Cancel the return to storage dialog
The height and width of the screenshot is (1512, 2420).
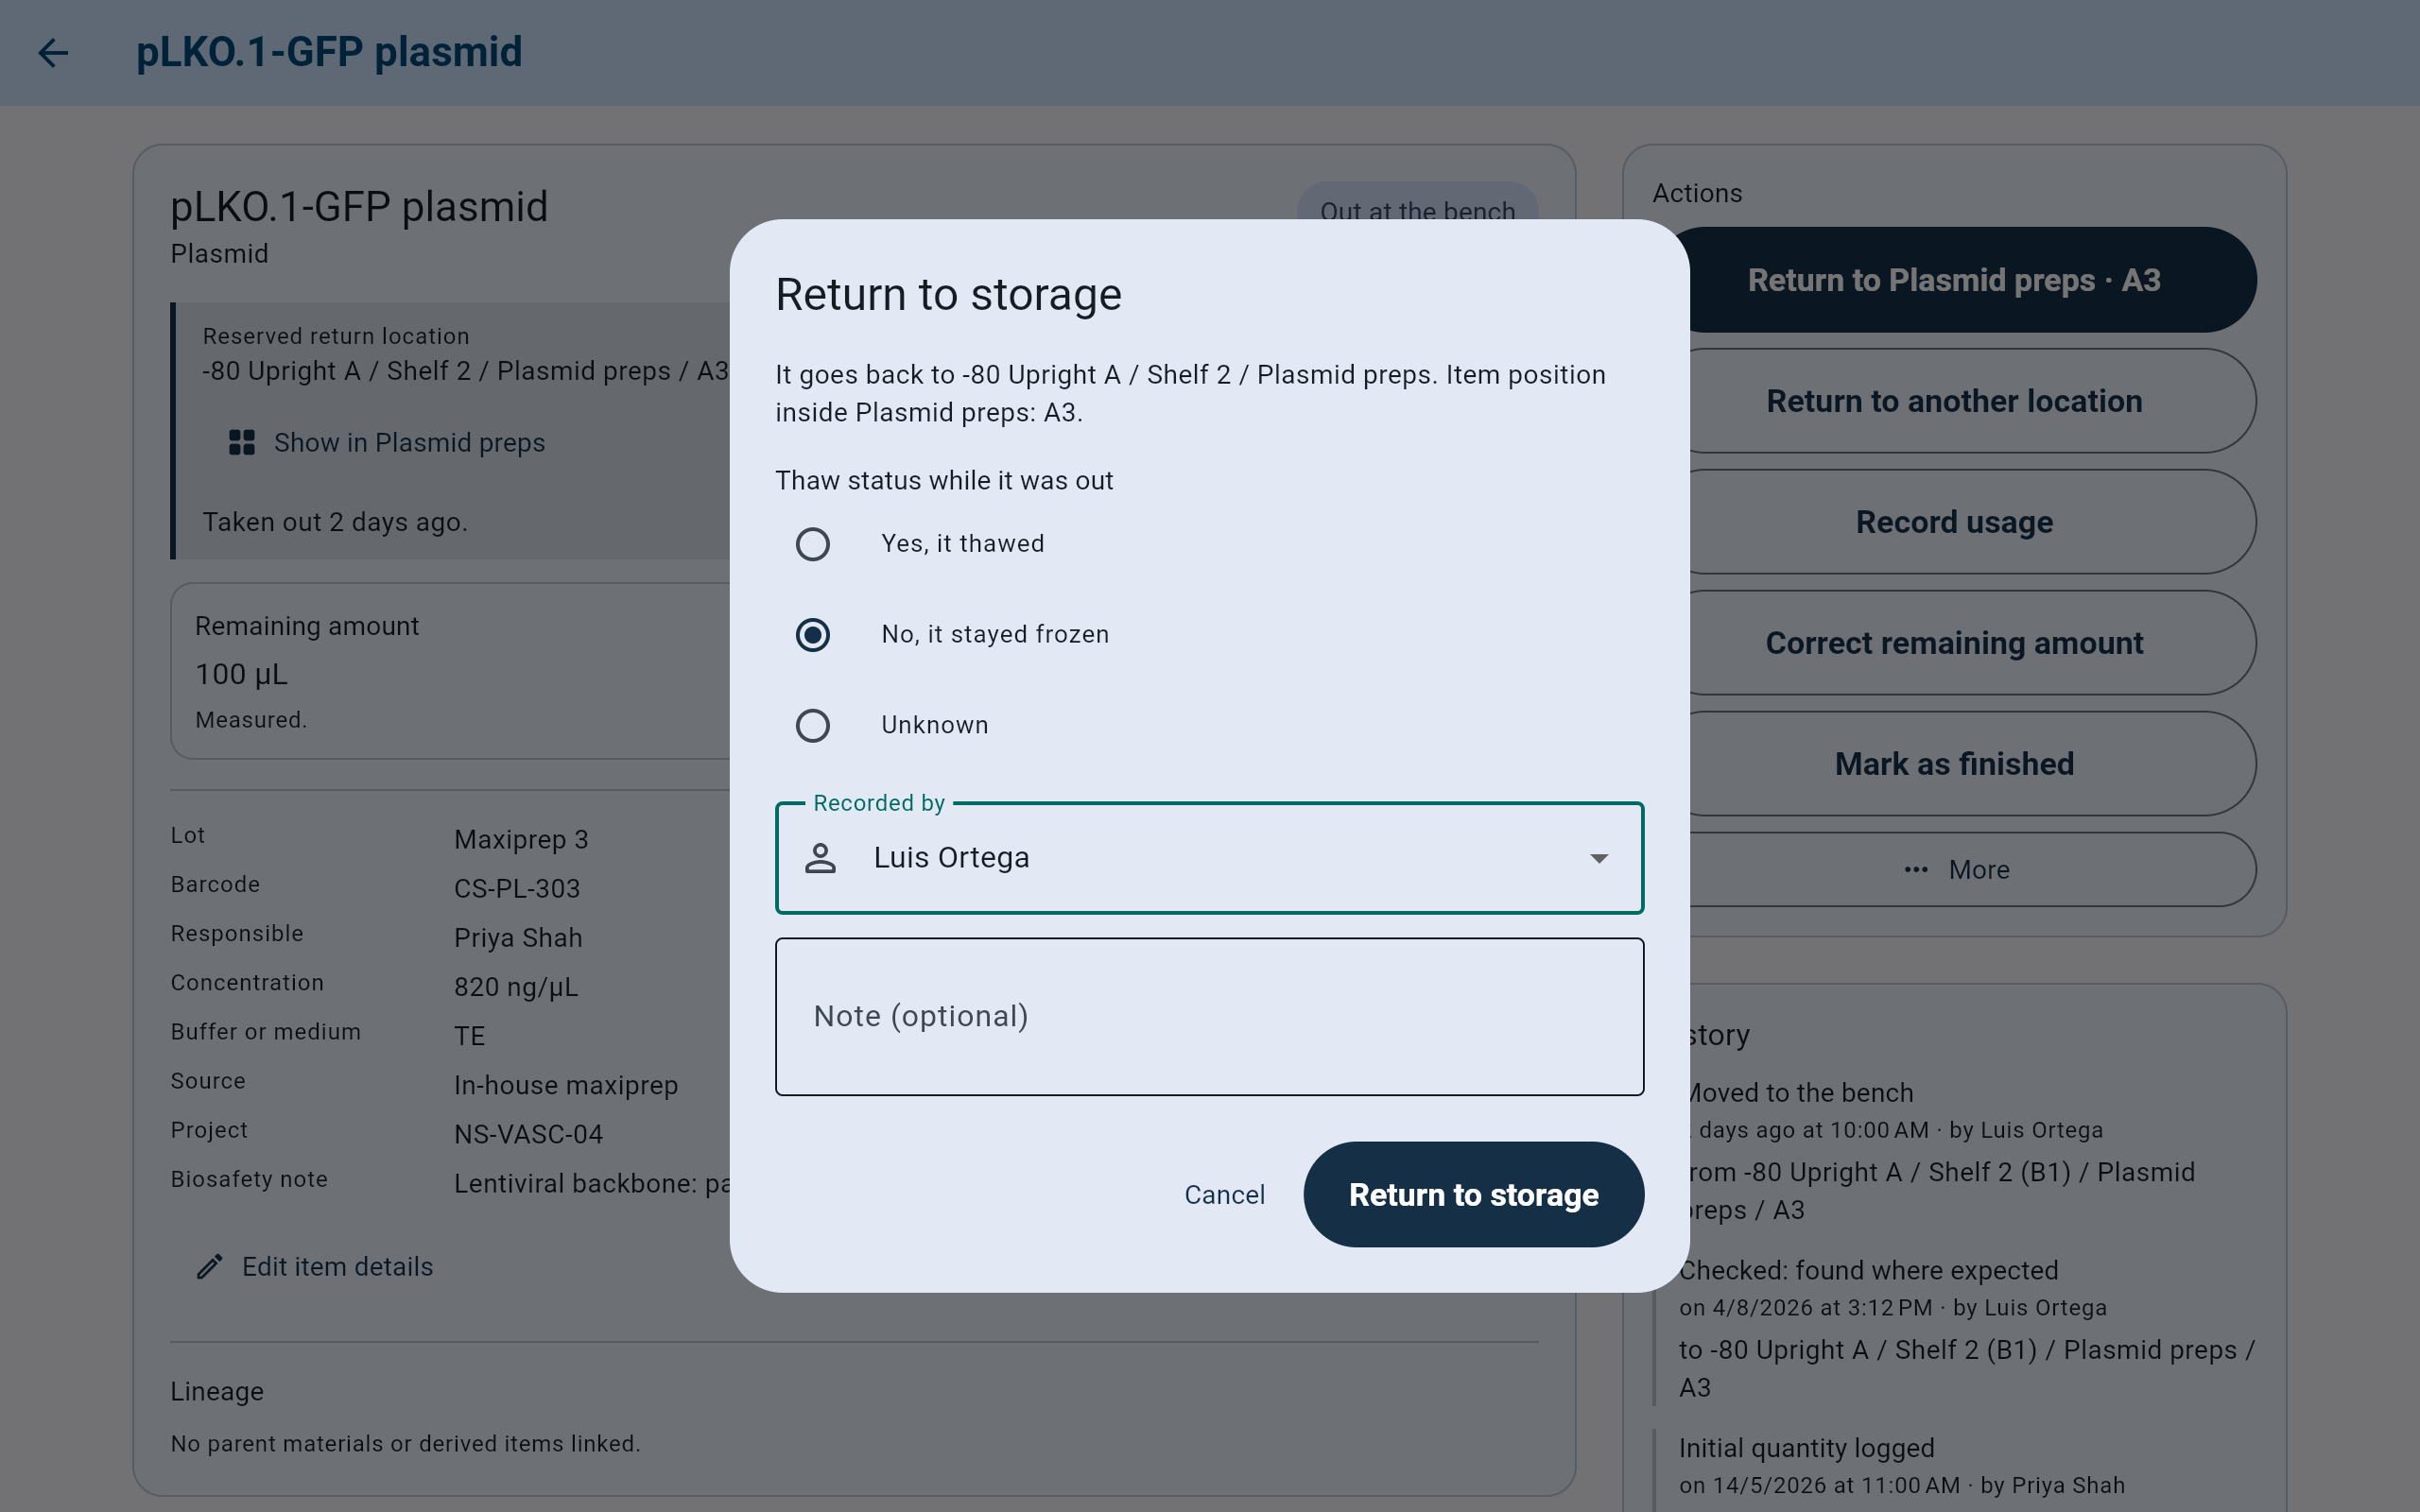point(1224,1194)
